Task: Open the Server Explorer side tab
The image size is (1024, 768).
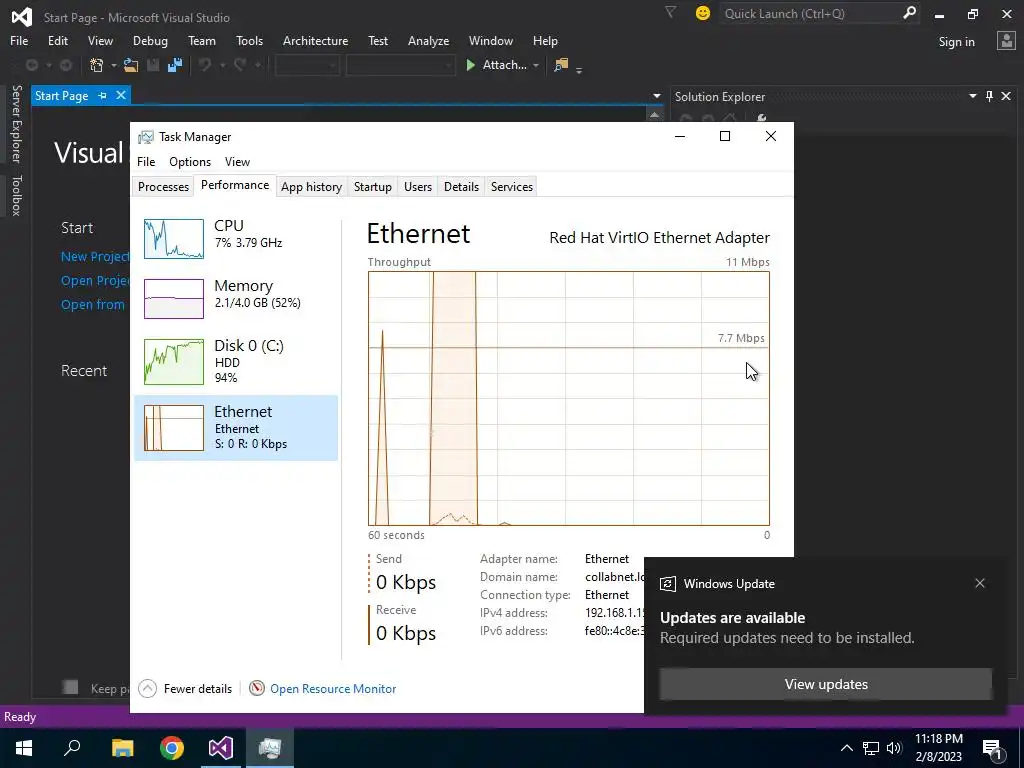Action: (16, 123)
